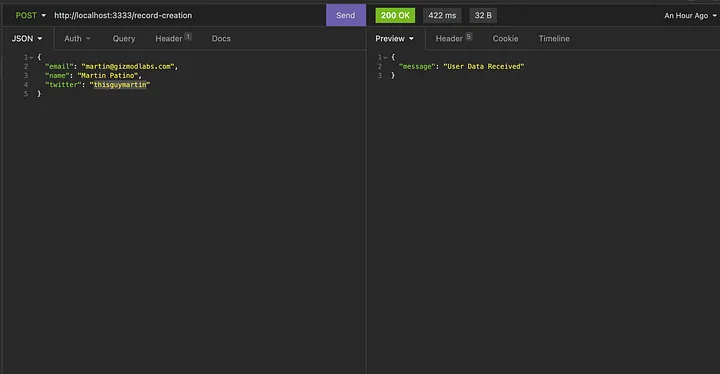This screenshot has width=720, height=374.
Task: Click the "twitter" key in request body
Action: coord(63,85)
